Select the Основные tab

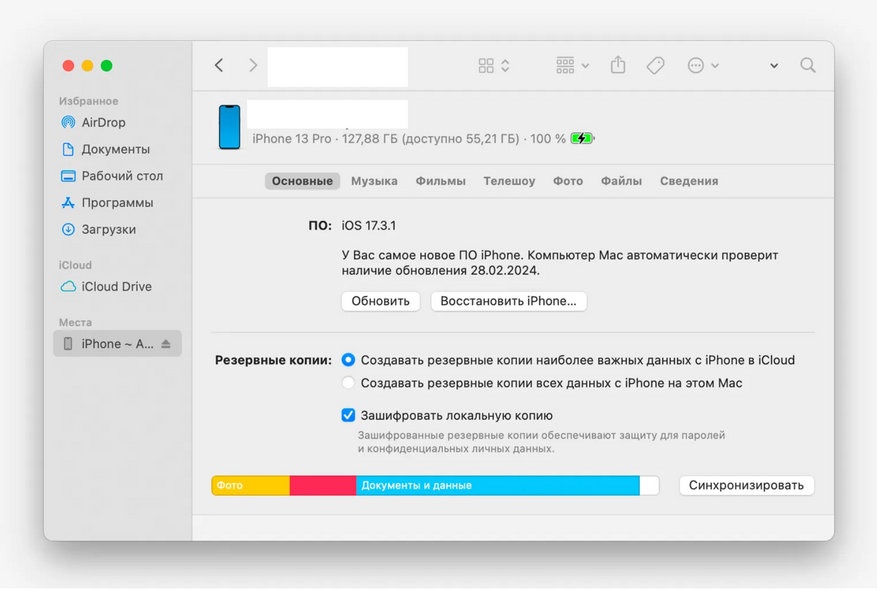(x=302, y=181)
